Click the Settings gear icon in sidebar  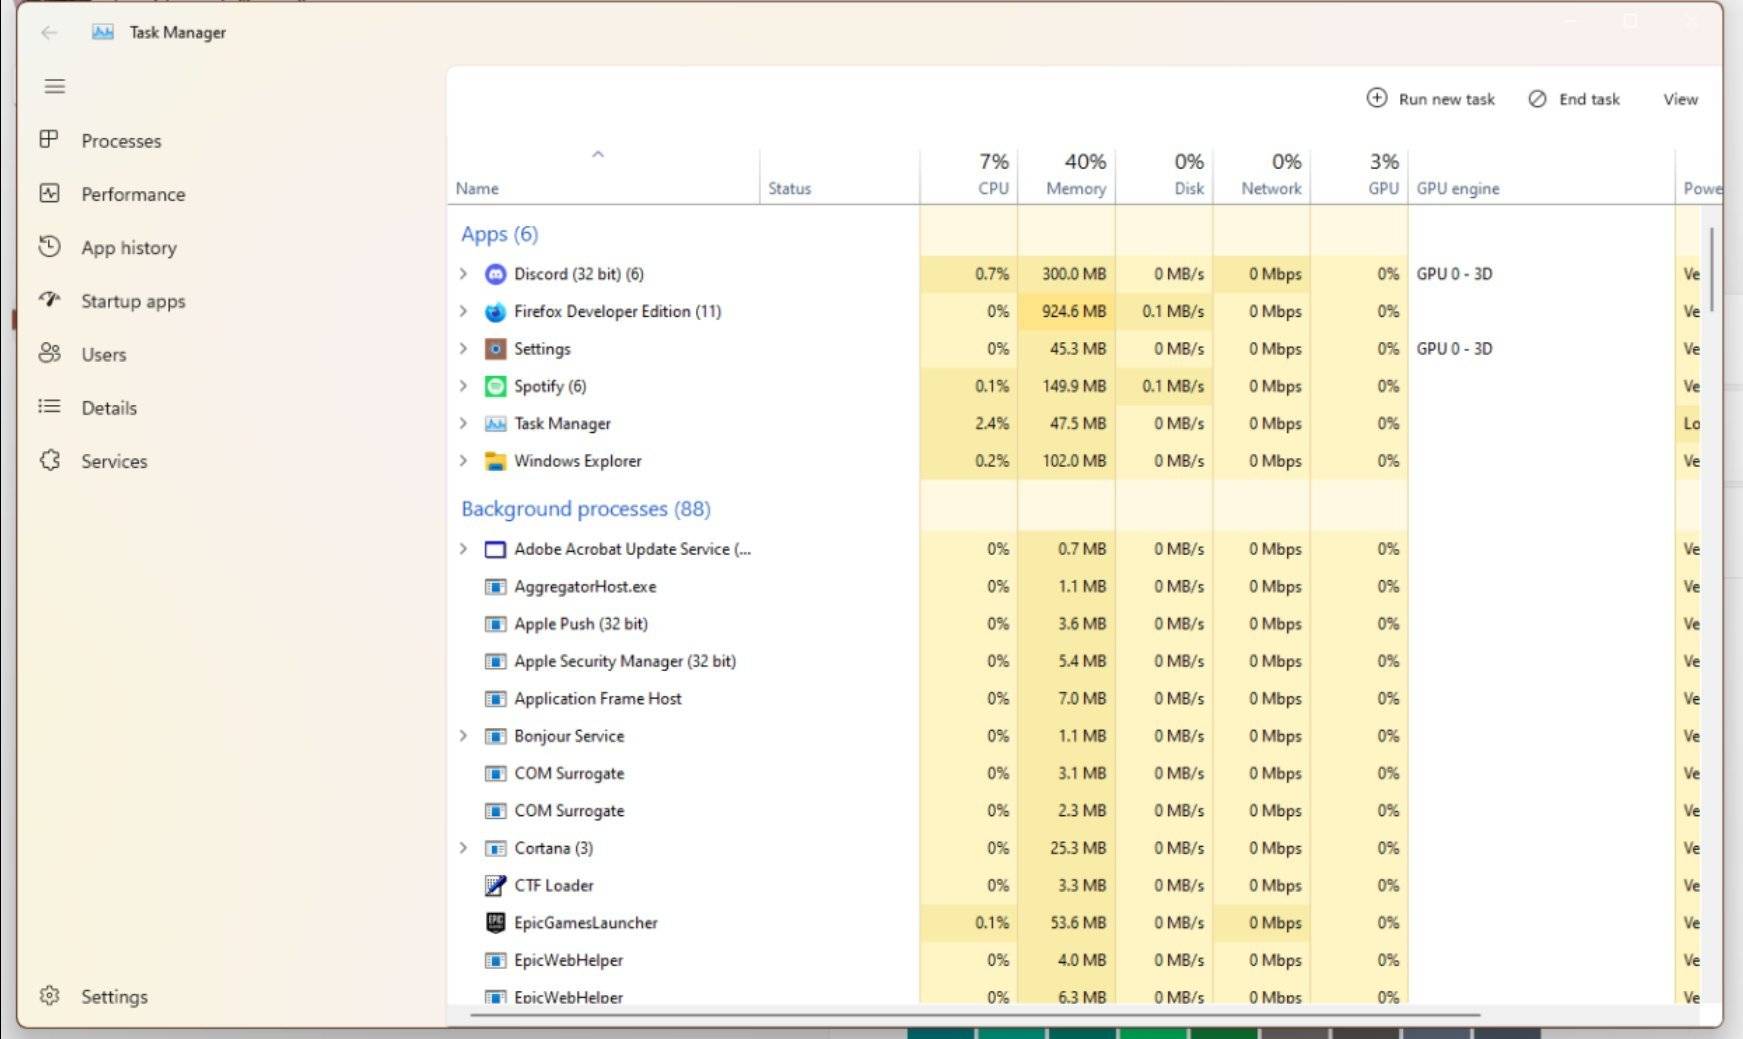coord(49,996)
